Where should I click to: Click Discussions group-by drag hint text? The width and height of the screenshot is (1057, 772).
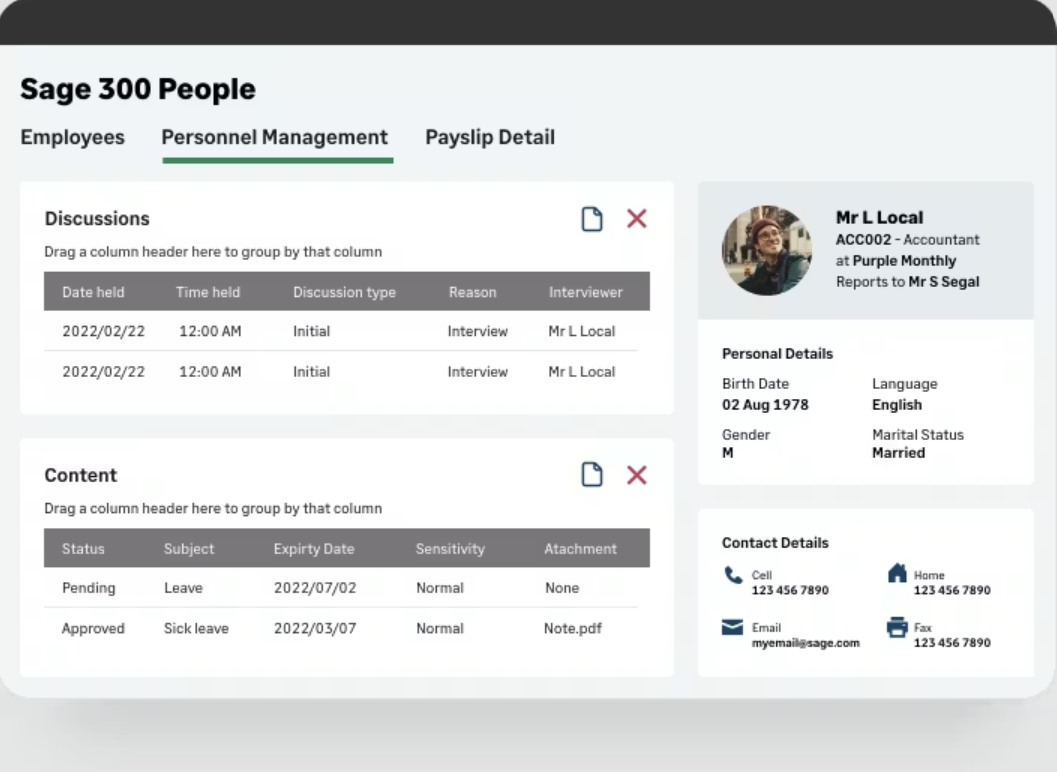click(213, 252)
